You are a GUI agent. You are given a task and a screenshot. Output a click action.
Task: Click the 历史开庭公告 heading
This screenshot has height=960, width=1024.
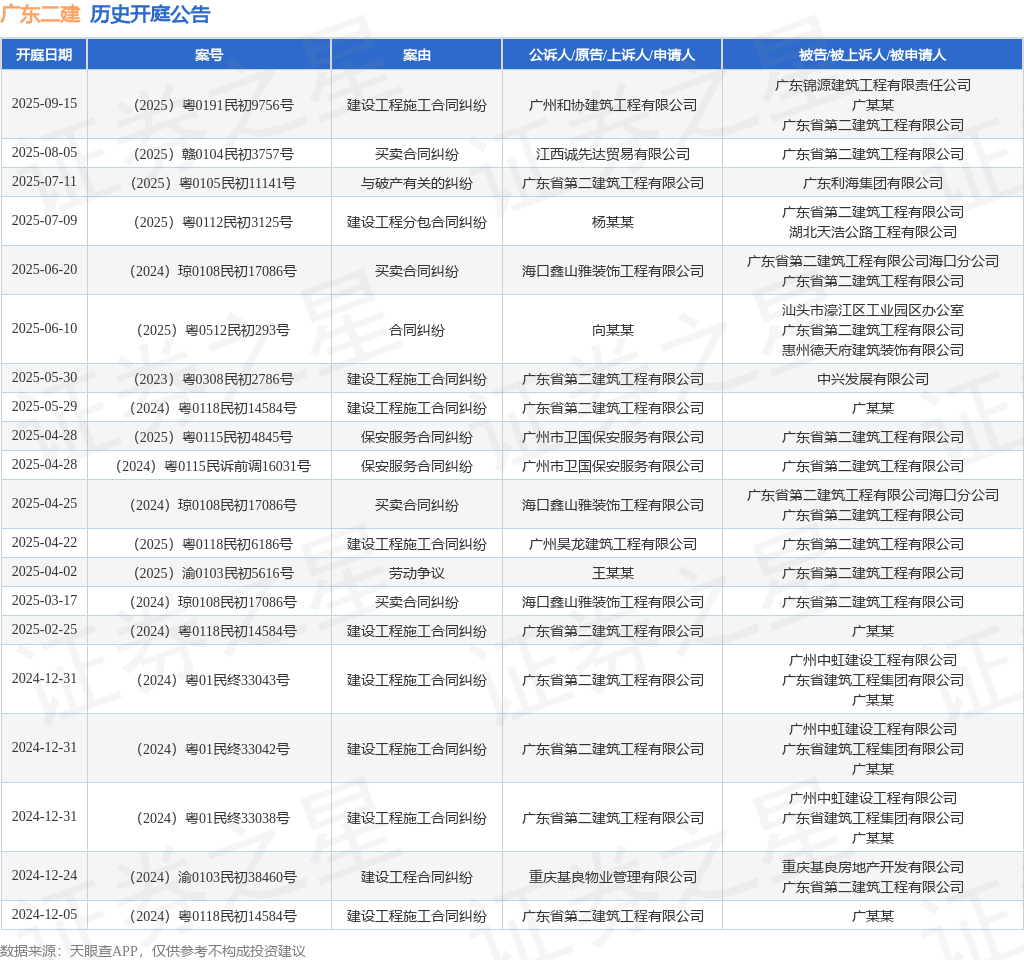150,14
